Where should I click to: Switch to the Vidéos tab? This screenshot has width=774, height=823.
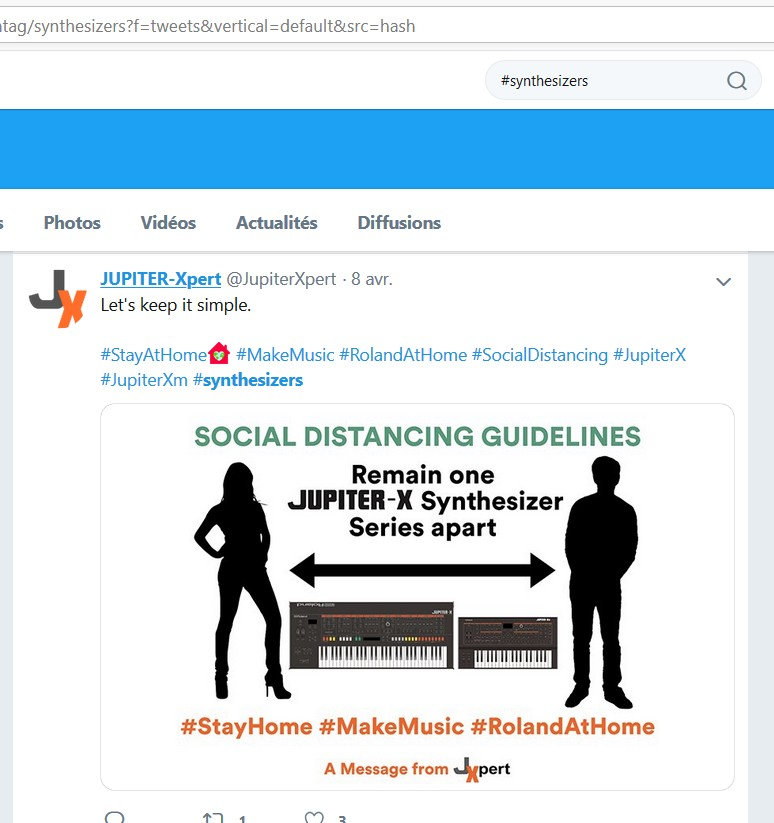coord(168,223)
